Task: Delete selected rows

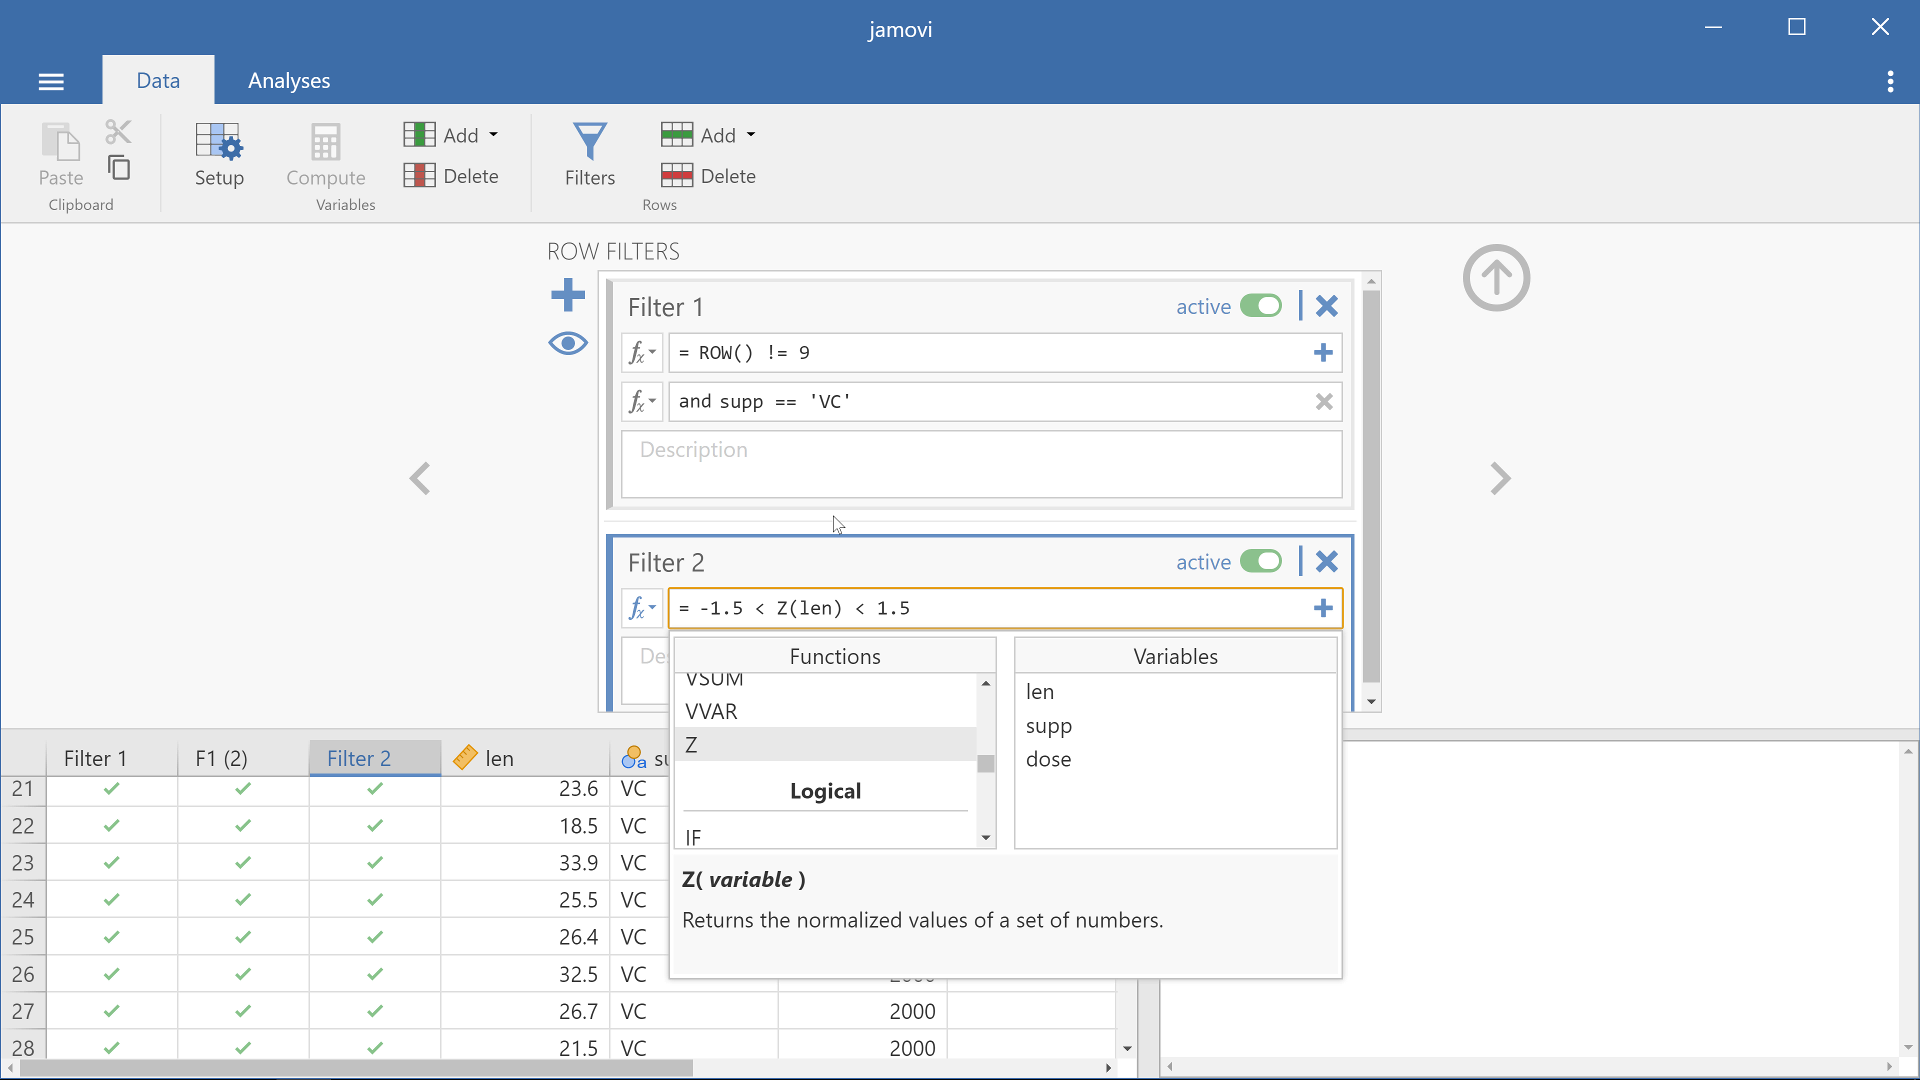Action: [x=708, y=176]
